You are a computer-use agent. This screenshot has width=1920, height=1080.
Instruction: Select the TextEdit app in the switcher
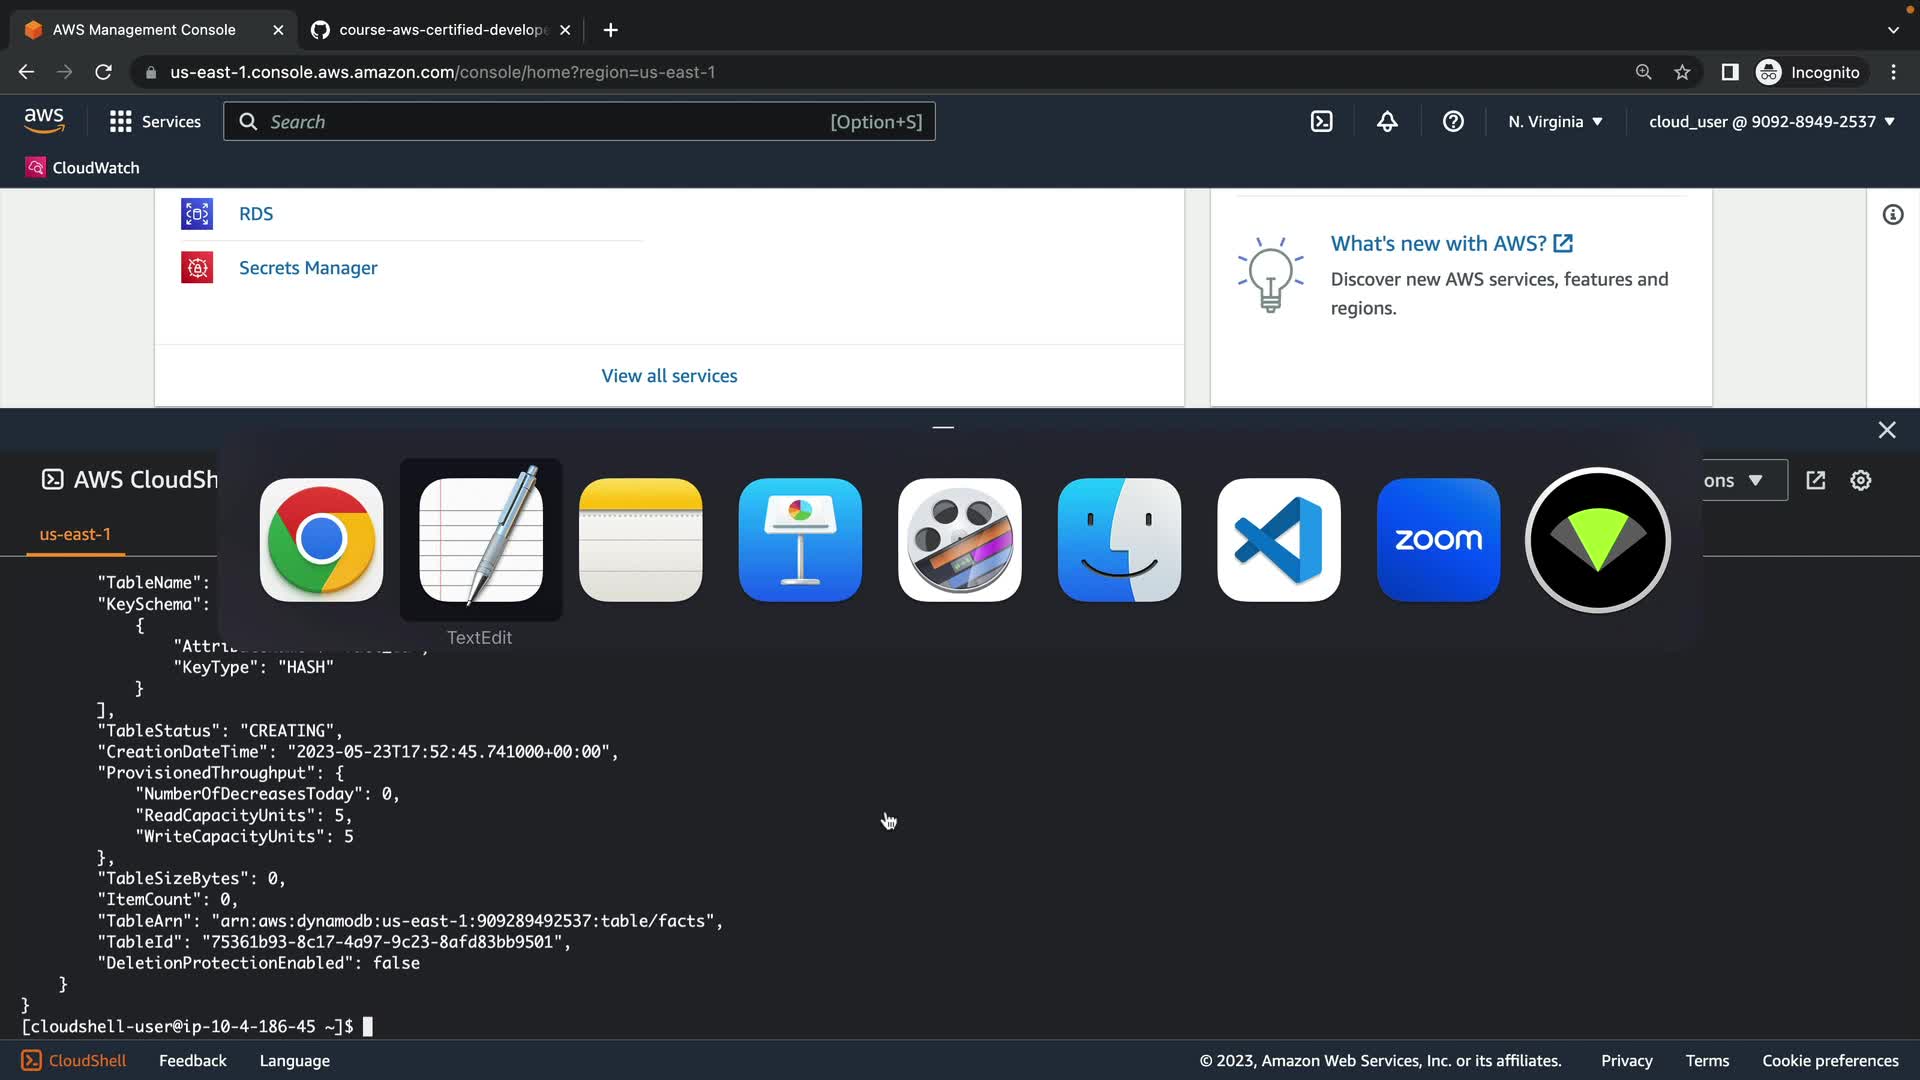[x=481, y=540]
